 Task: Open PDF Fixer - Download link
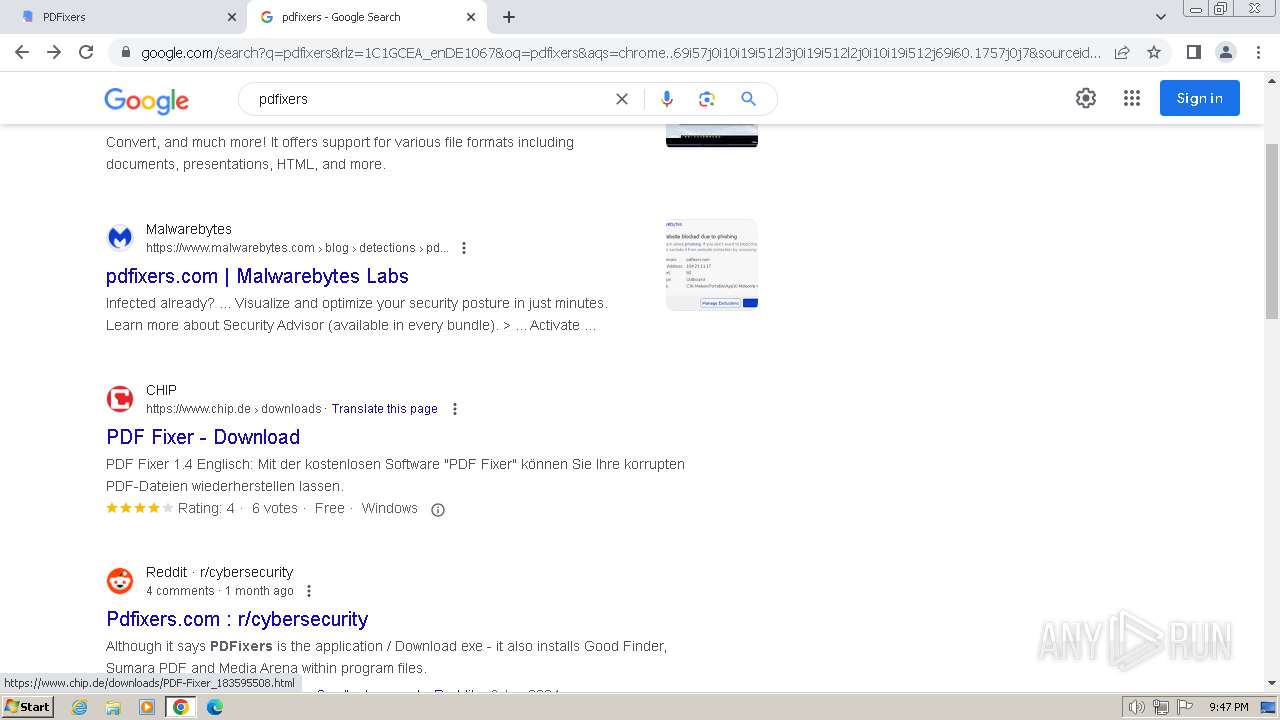point(203,437)
